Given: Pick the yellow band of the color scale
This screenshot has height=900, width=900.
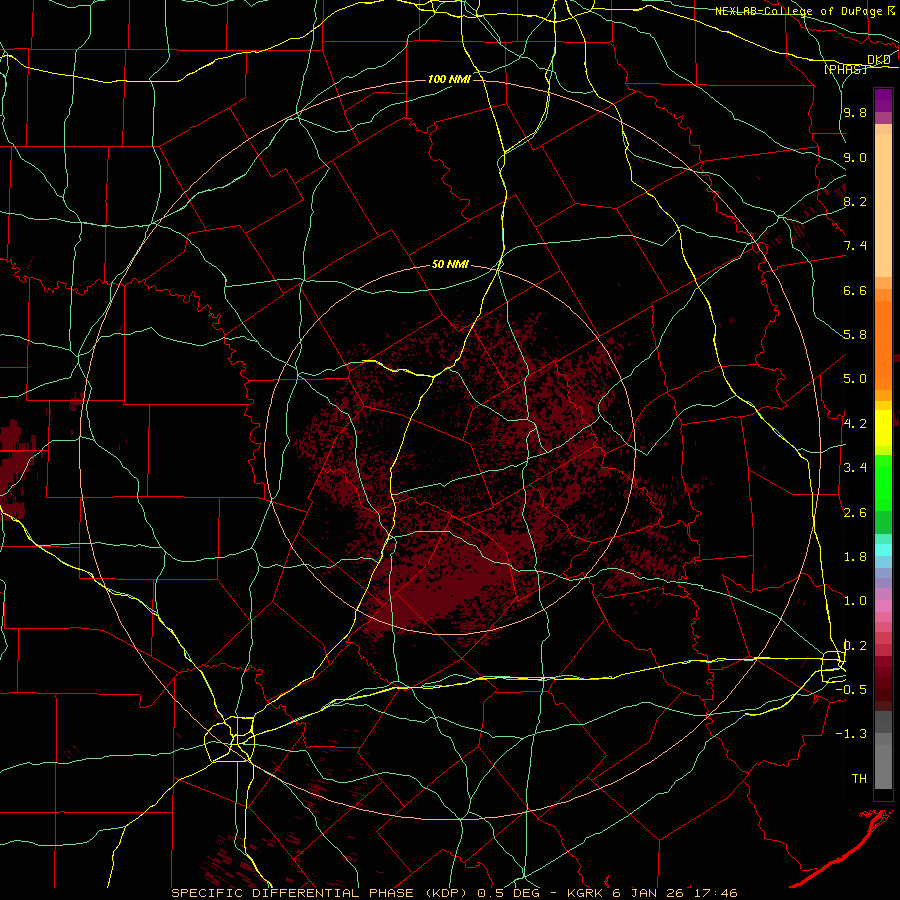Looking at the screenshot, I should pos(883,428).
